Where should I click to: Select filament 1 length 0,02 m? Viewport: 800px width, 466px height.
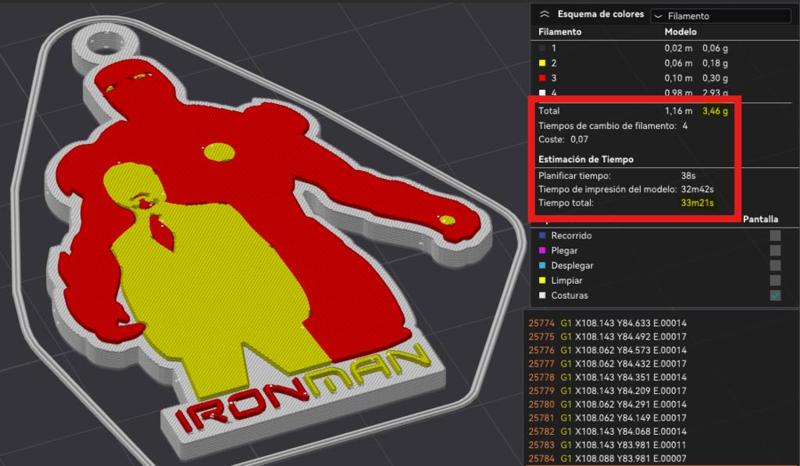click(x=678, y=48)
